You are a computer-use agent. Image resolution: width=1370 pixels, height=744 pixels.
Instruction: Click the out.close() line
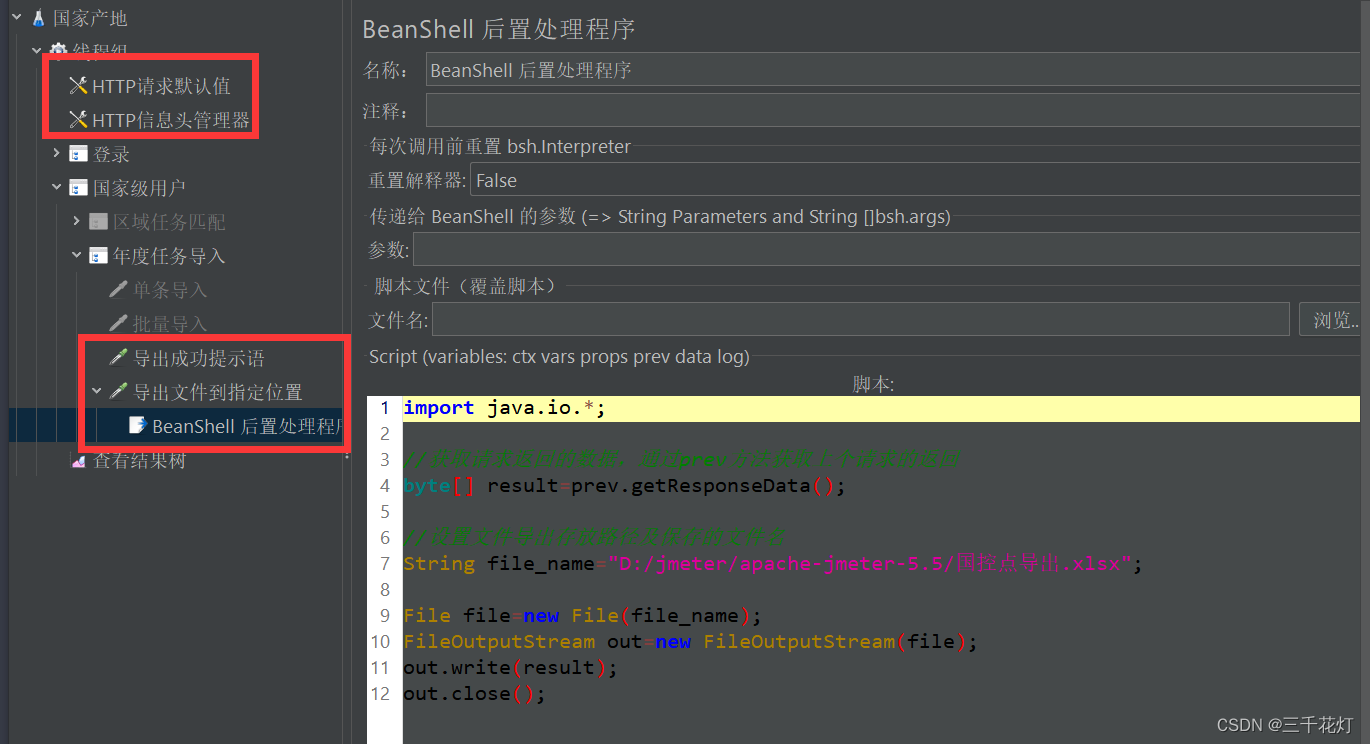(x=475, y=694)
